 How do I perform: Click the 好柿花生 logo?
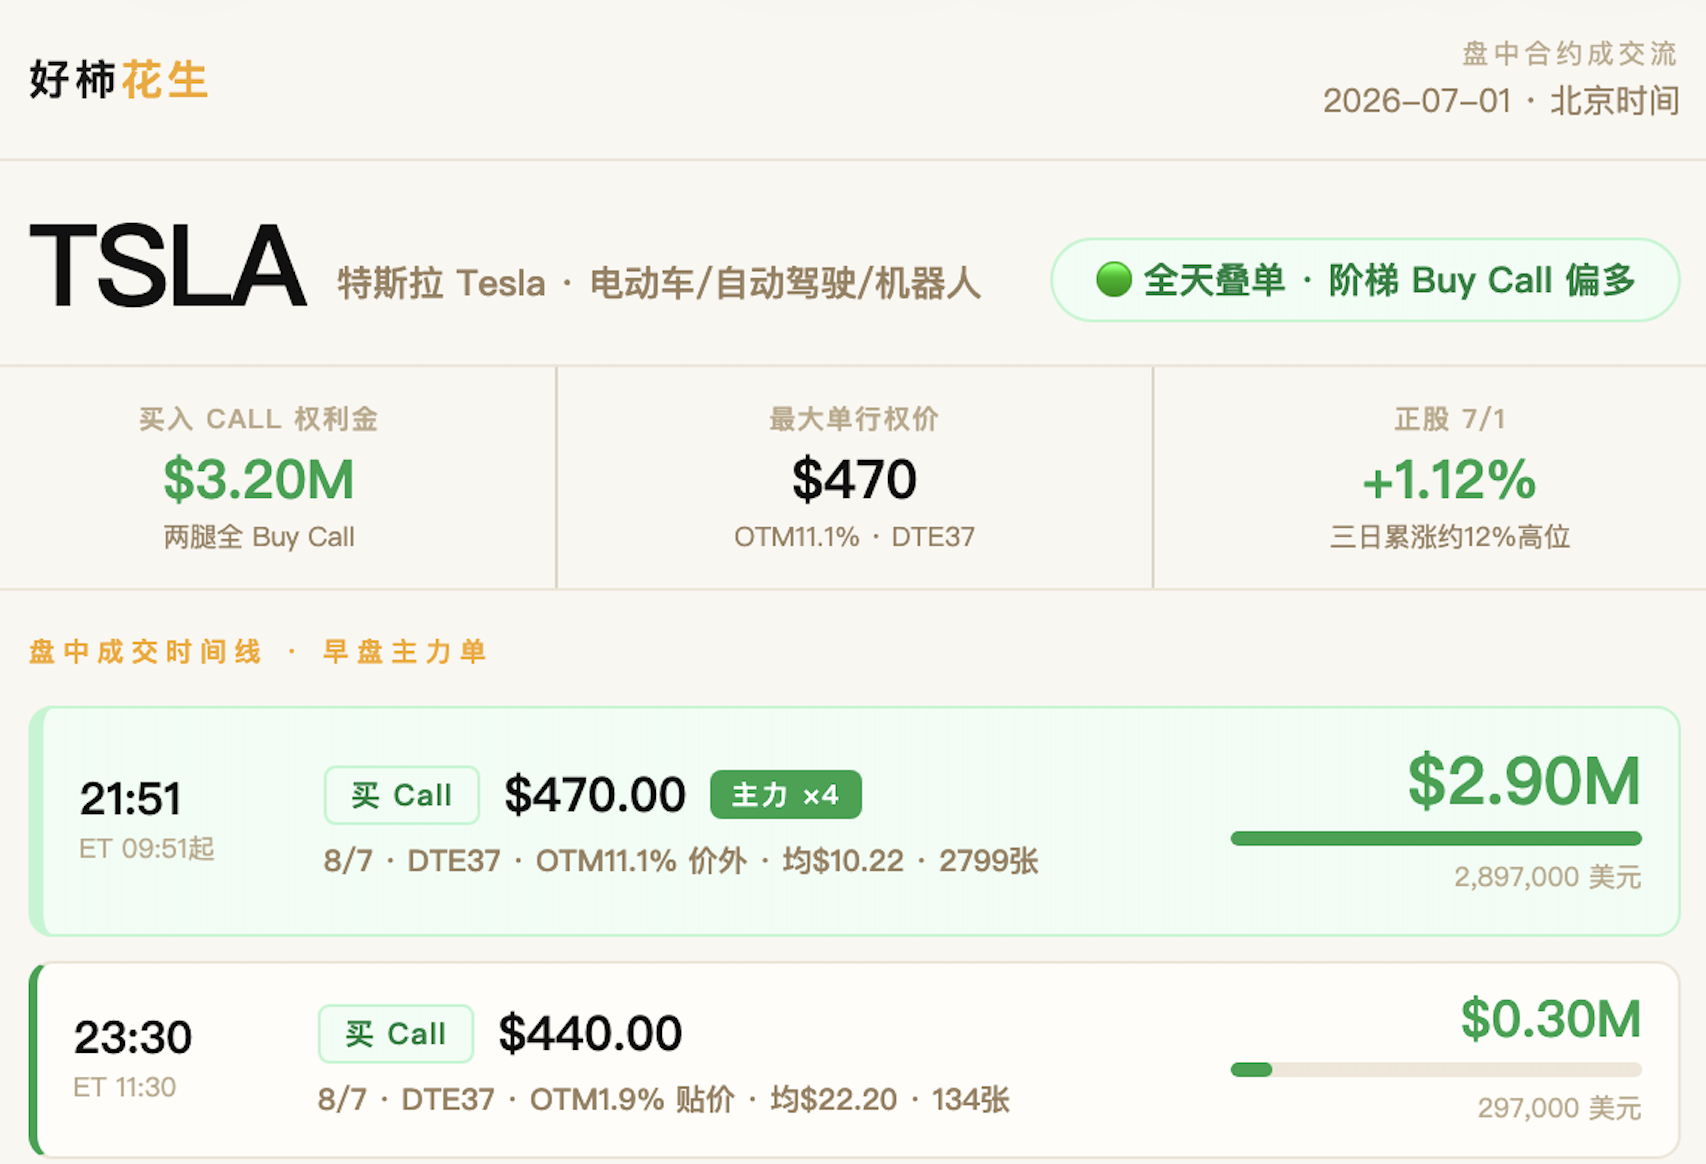pos(118,80)
